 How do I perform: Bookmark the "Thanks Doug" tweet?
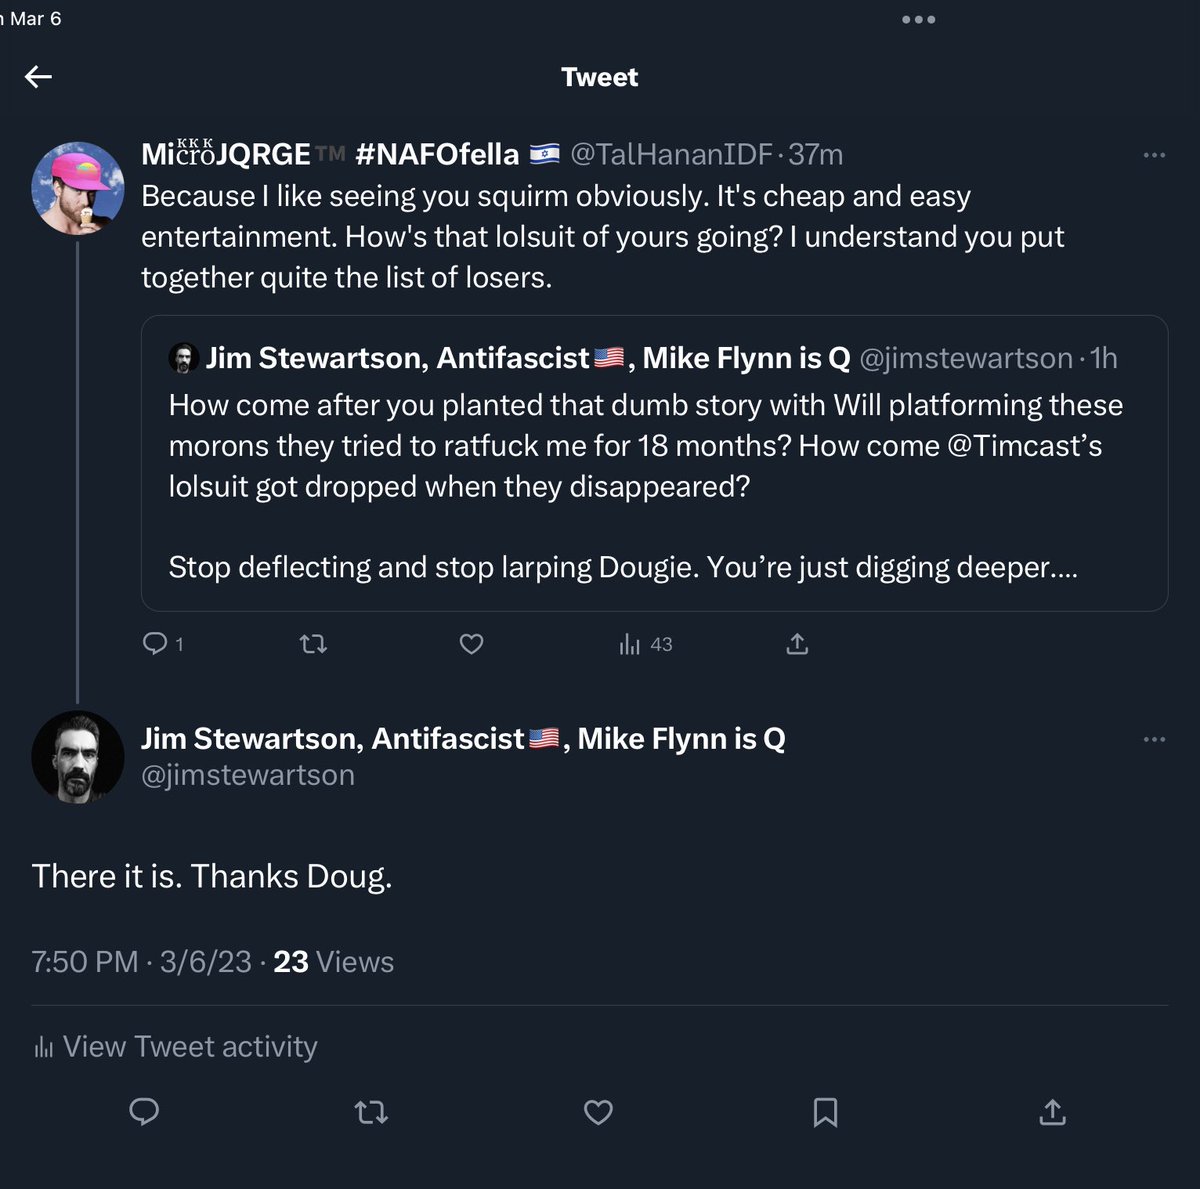(x=825, y=1112)
